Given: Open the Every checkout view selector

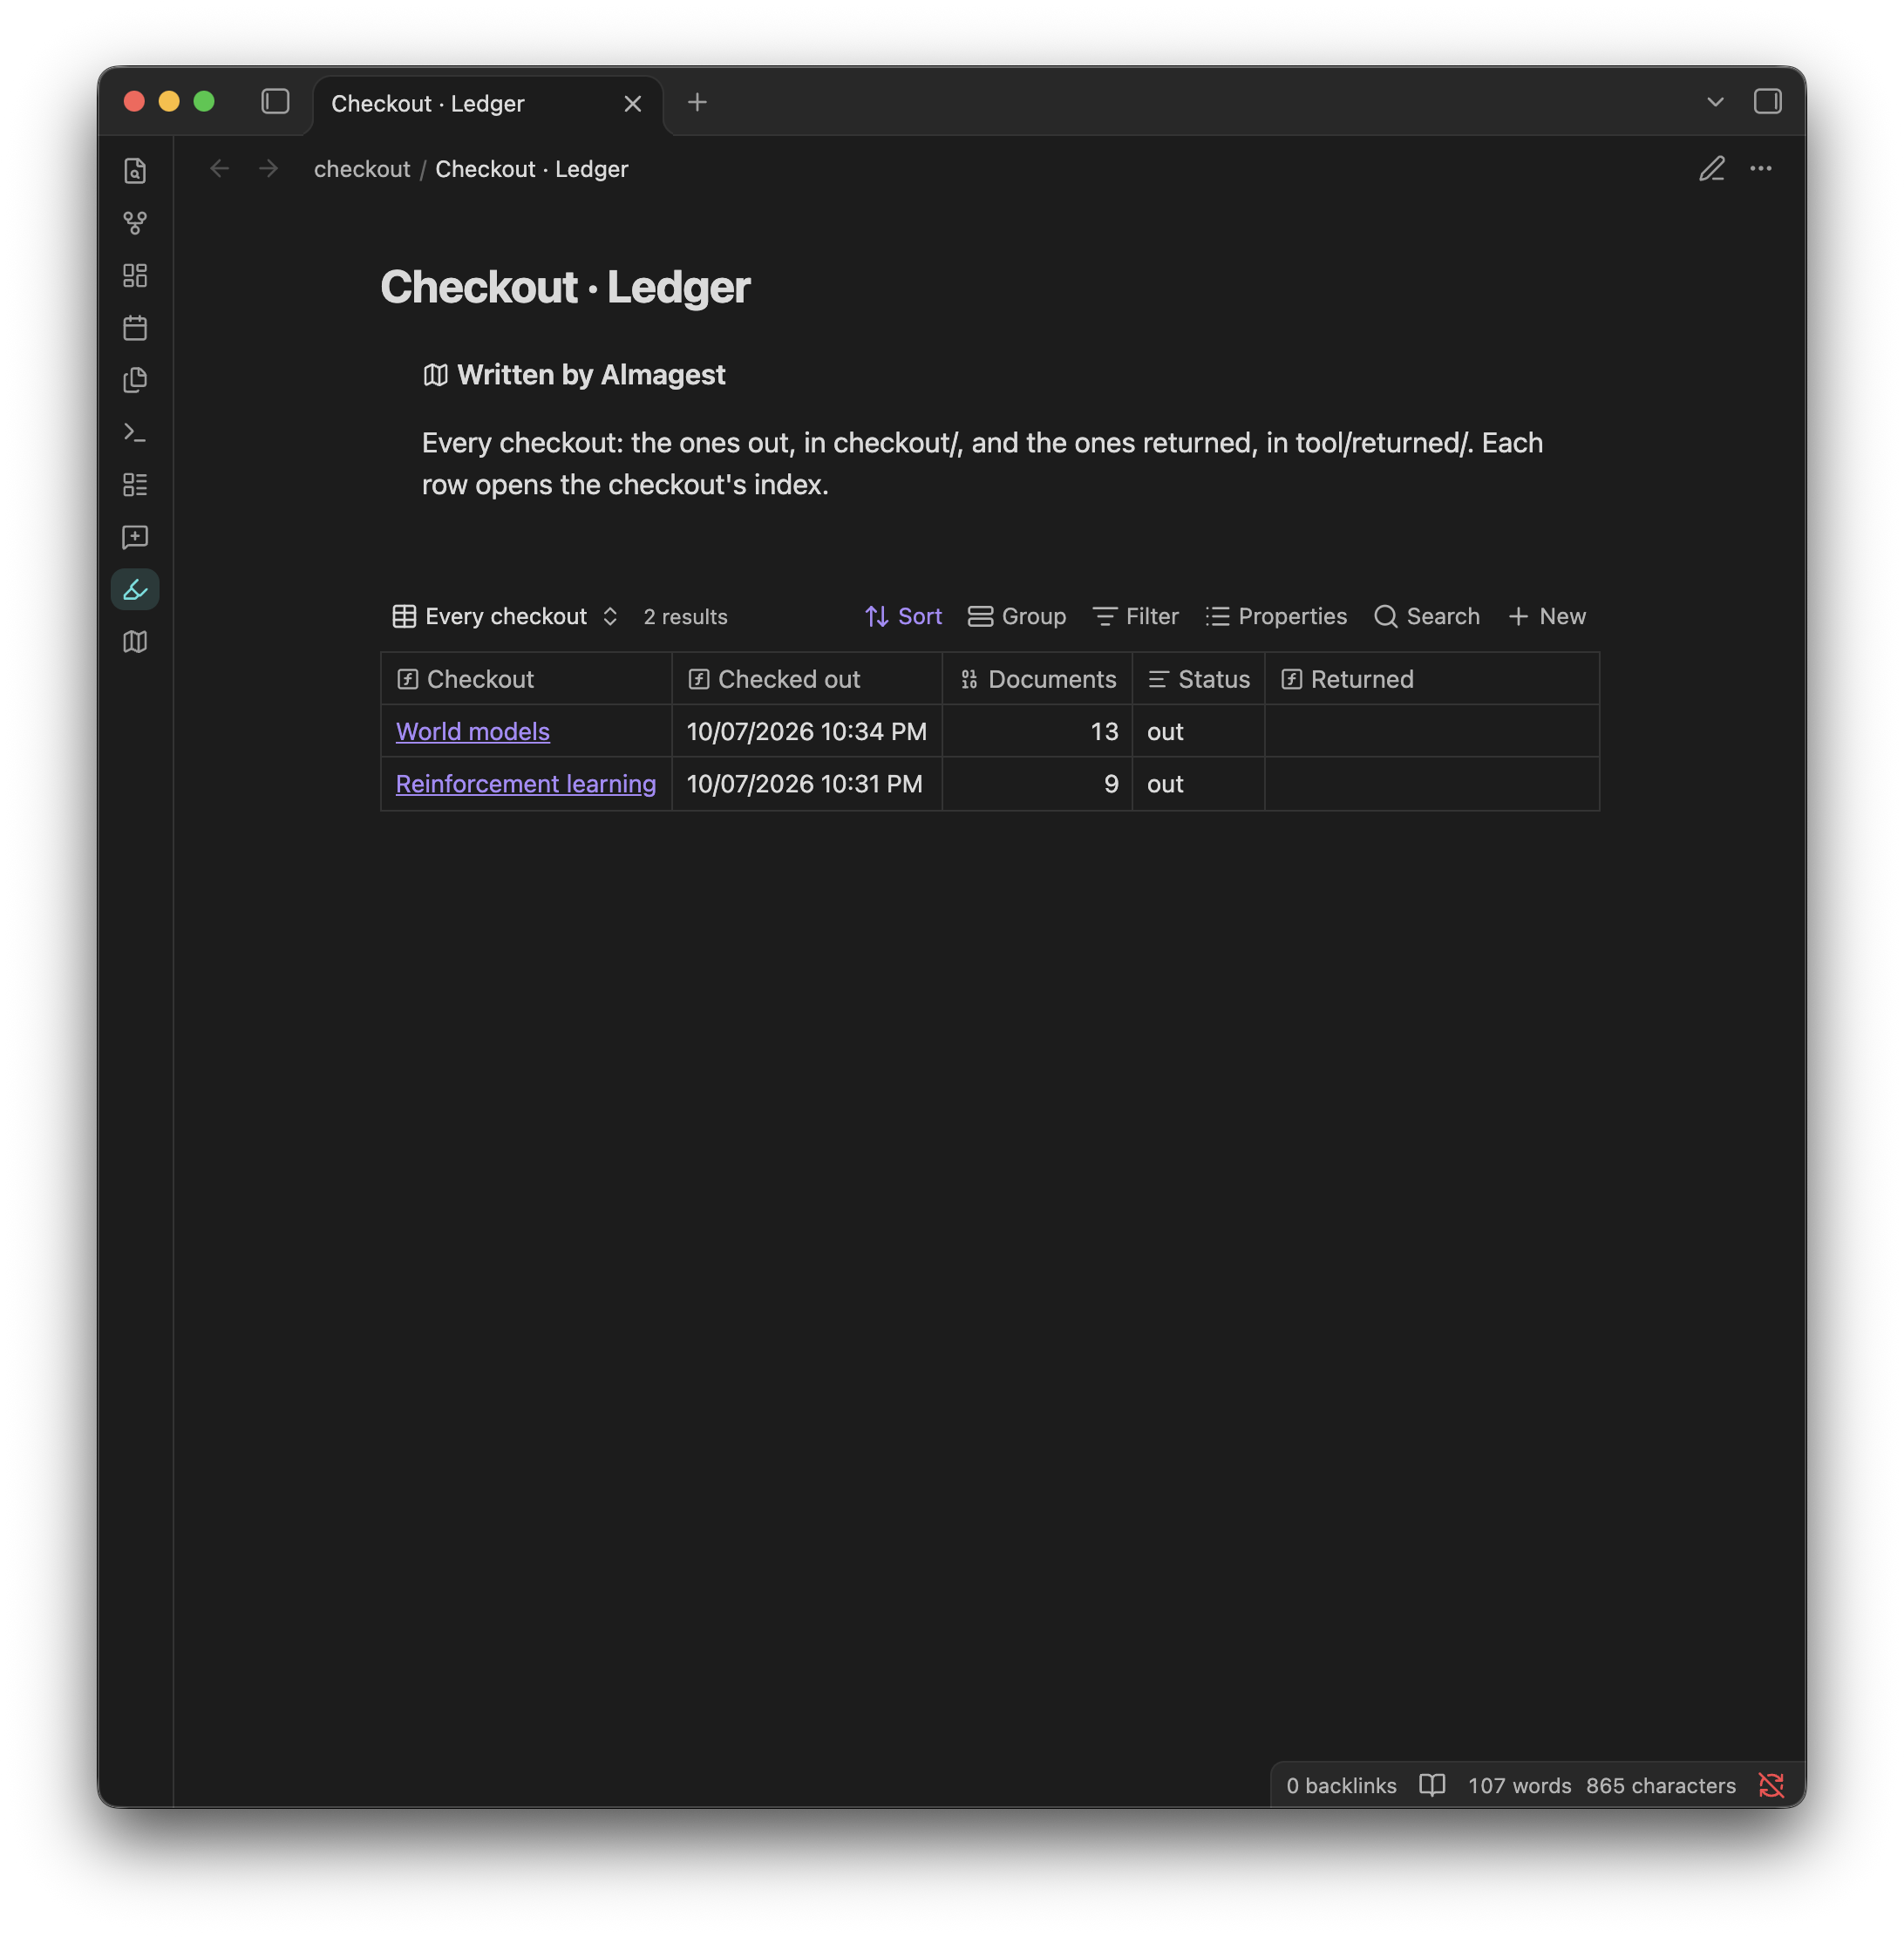Looking at the screenshot, I should tap(505, 616).
